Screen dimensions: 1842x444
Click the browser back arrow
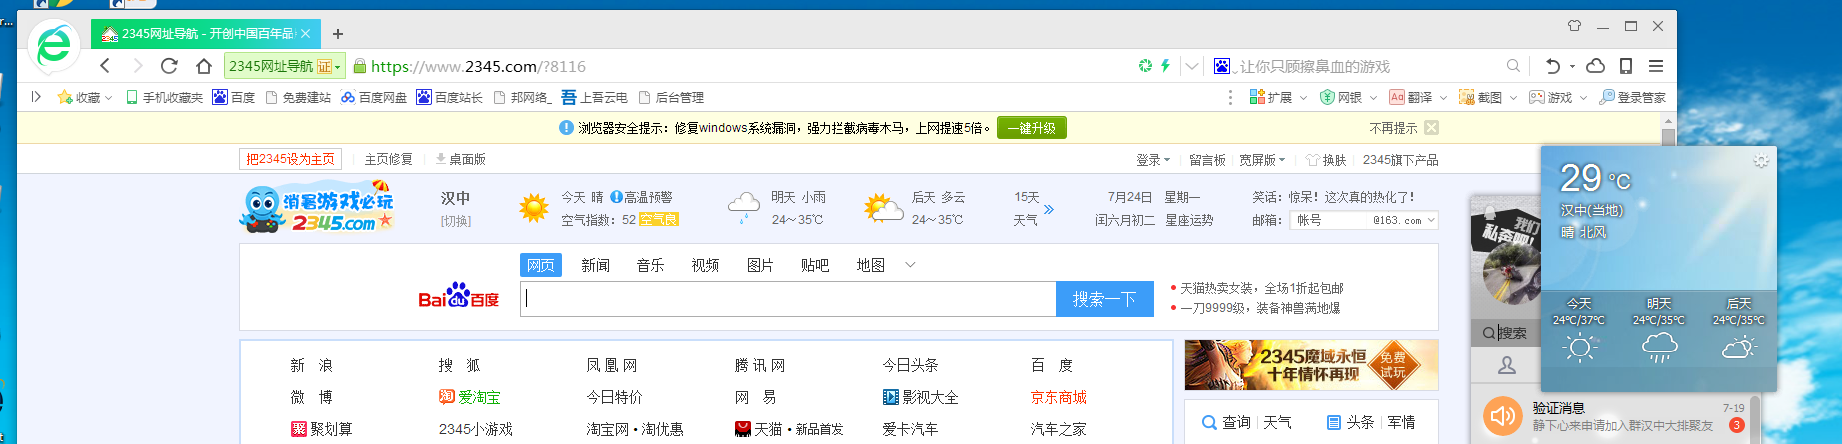pyautogui.click(x=105, y=66)
